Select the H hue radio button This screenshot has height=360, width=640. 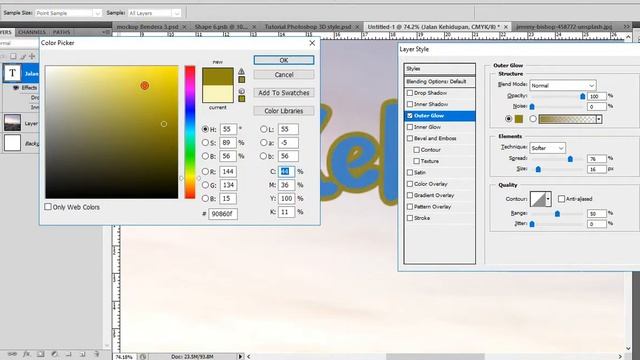tap(205, 129)
